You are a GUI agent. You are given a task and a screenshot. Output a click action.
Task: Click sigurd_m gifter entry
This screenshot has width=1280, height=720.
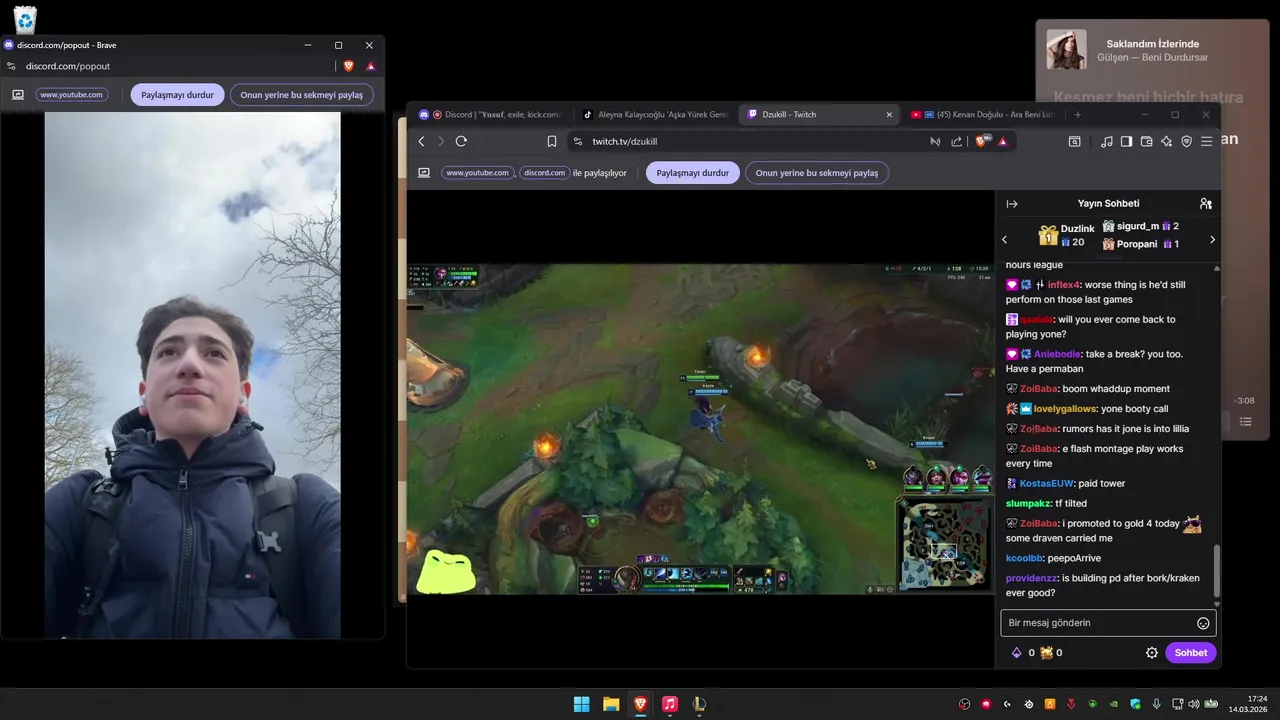tap(1140, 227)
